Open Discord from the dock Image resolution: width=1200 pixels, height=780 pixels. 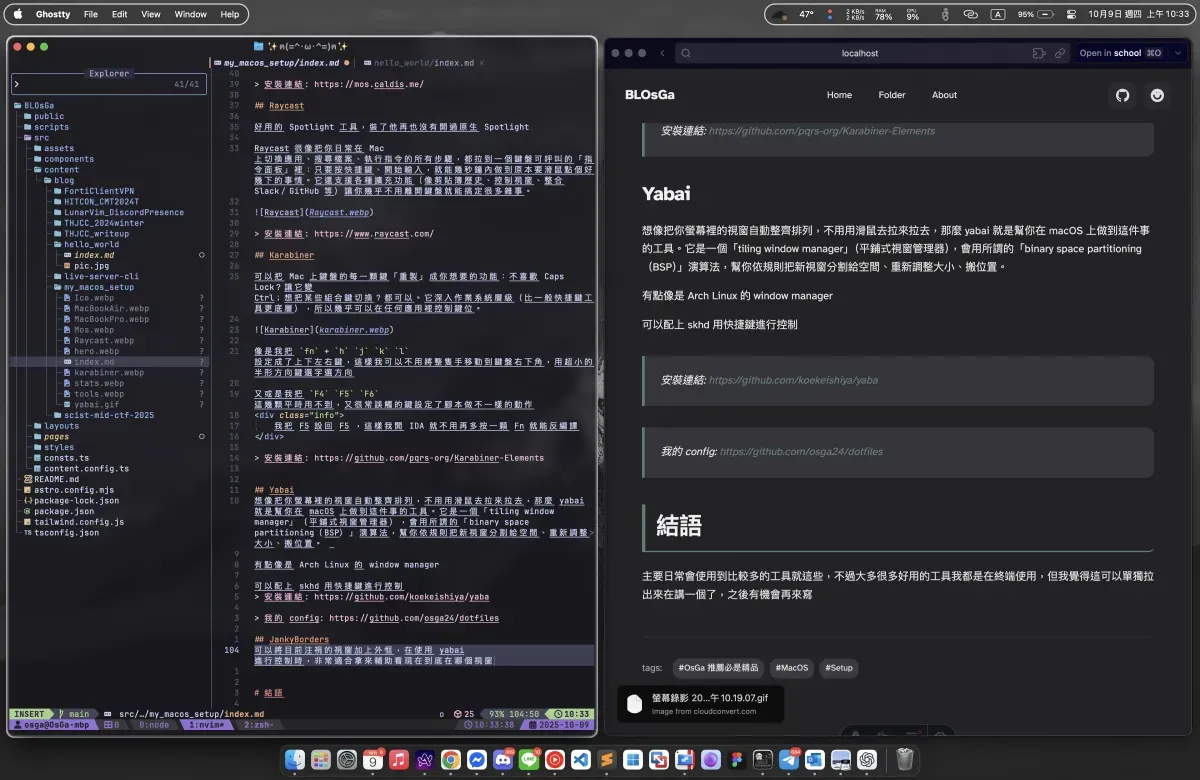coord(503,761)
